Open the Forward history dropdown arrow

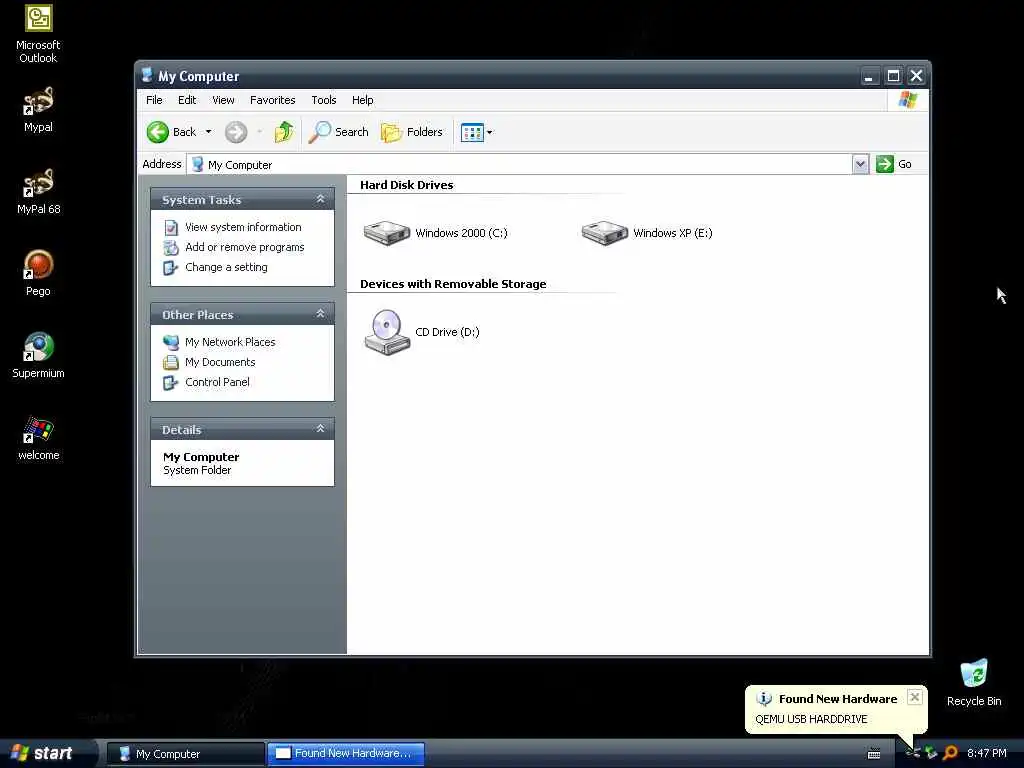pyautogui.click(x=259, y=132)
